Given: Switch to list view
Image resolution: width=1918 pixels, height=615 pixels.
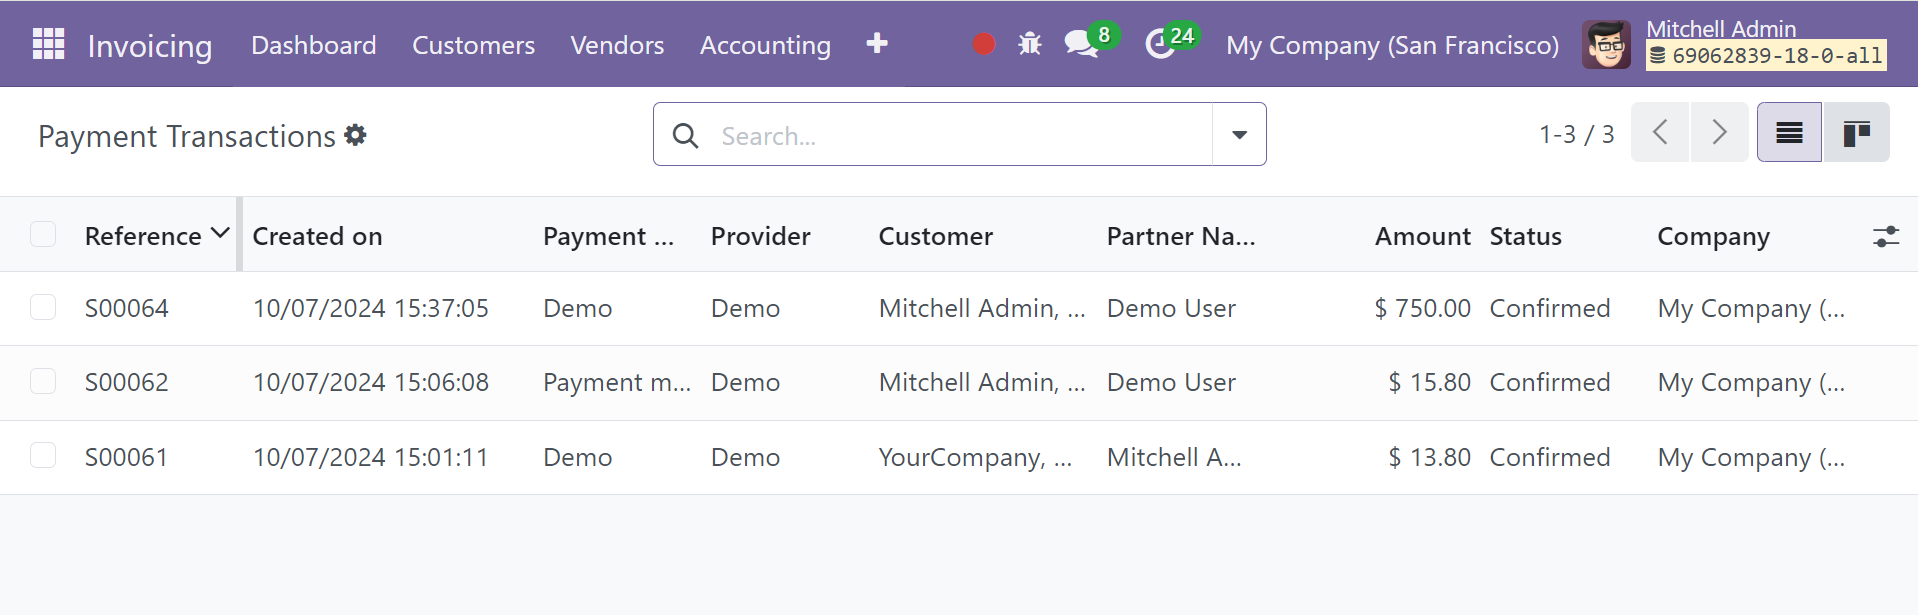Looking at the screenshot, I should (x=1789, y=132).
